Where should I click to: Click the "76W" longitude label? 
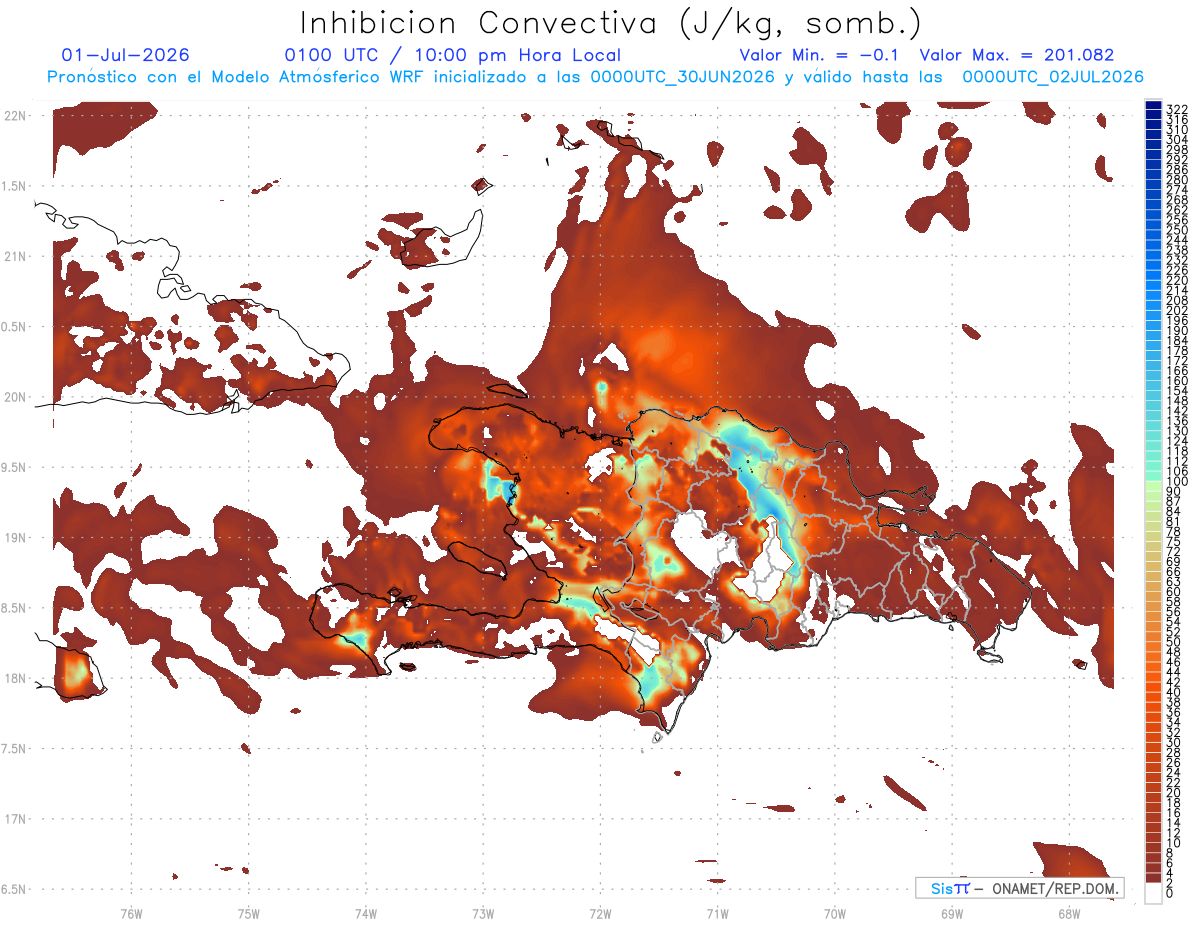pos(131,913)
